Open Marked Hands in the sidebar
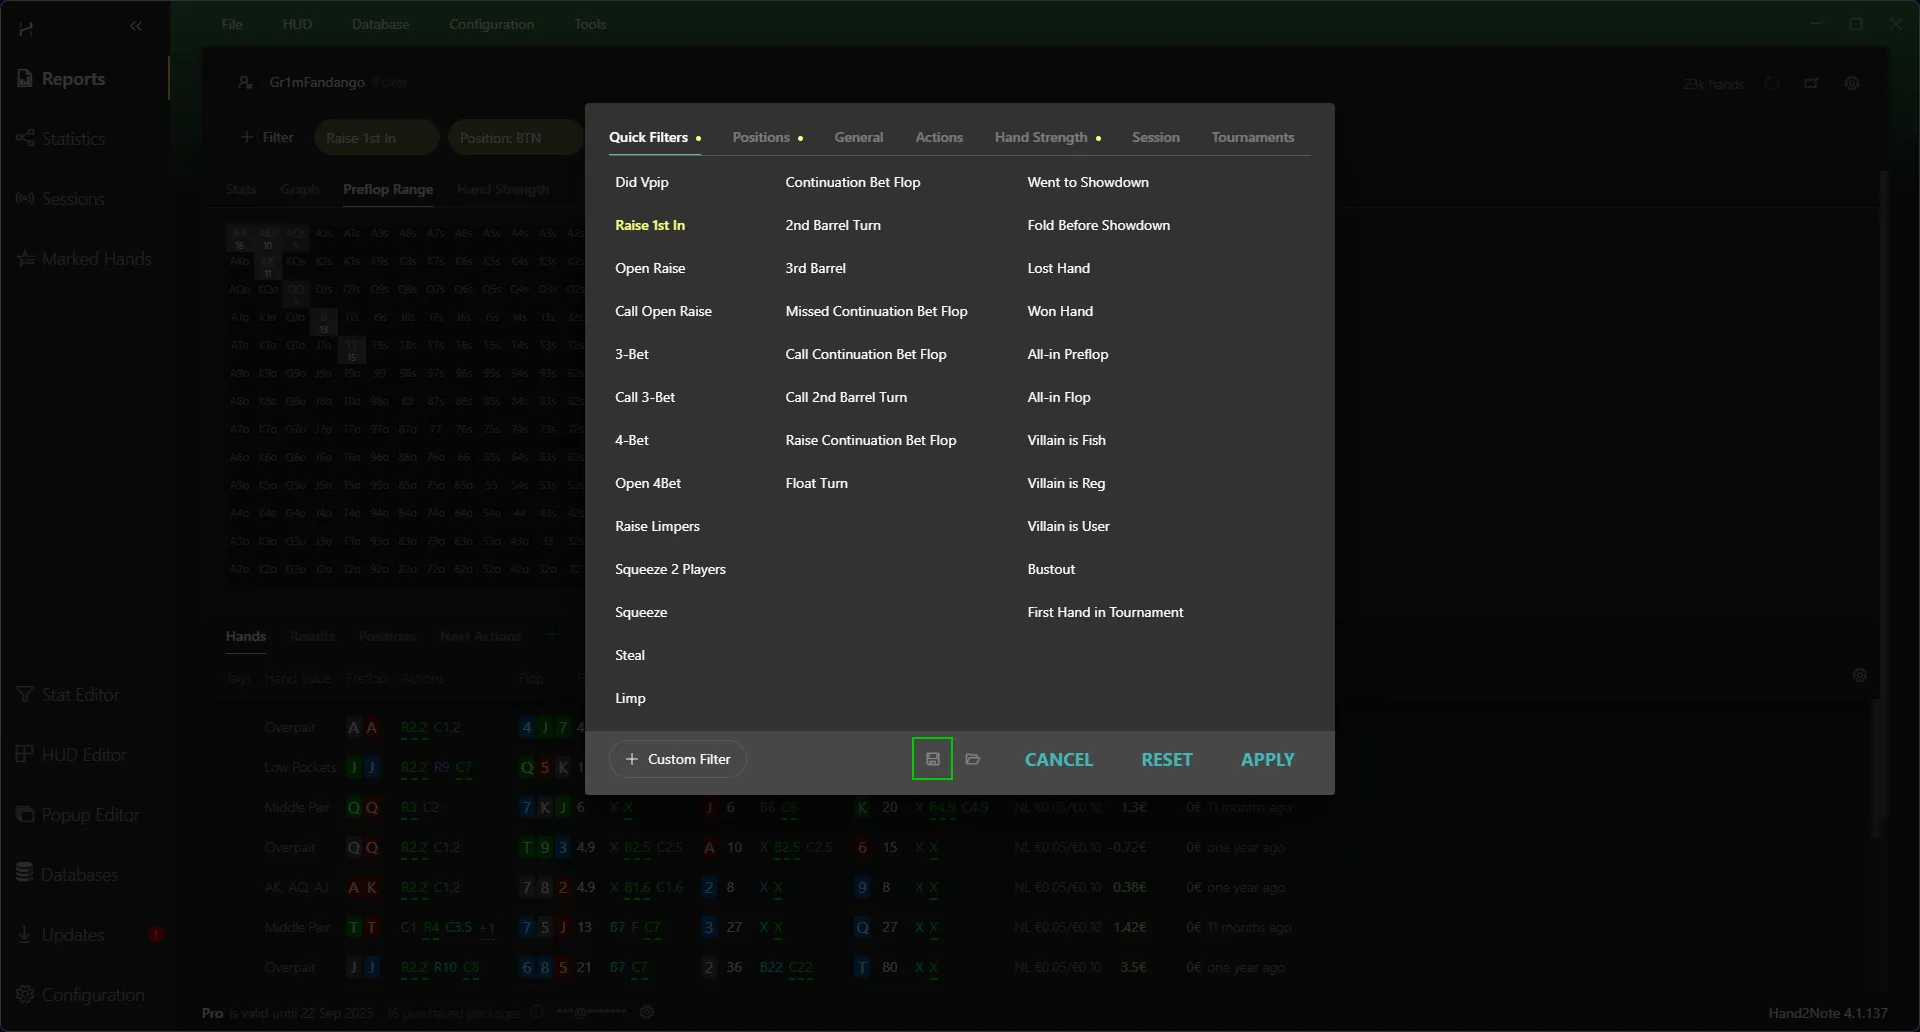Viewport: 1920px width, 1032px height. coord(96,259)
